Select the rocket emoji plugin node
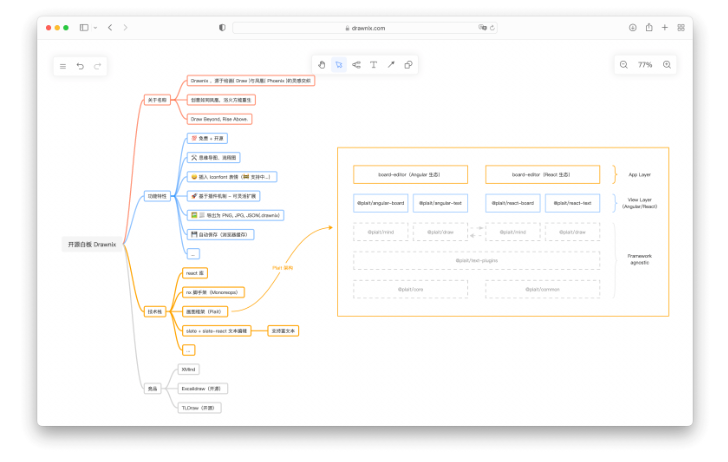The image size is (728, 462). pyautogui.click(x=223, y=196)
